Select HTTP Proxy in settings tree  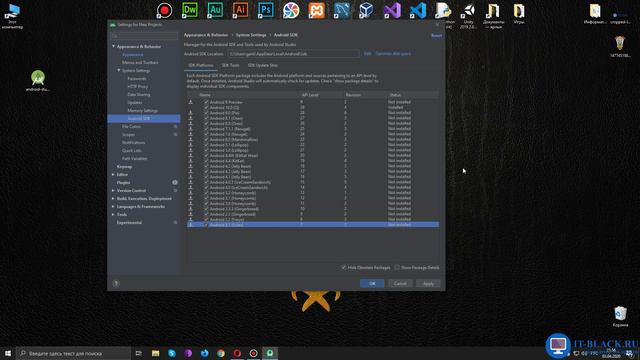[138, 87]
